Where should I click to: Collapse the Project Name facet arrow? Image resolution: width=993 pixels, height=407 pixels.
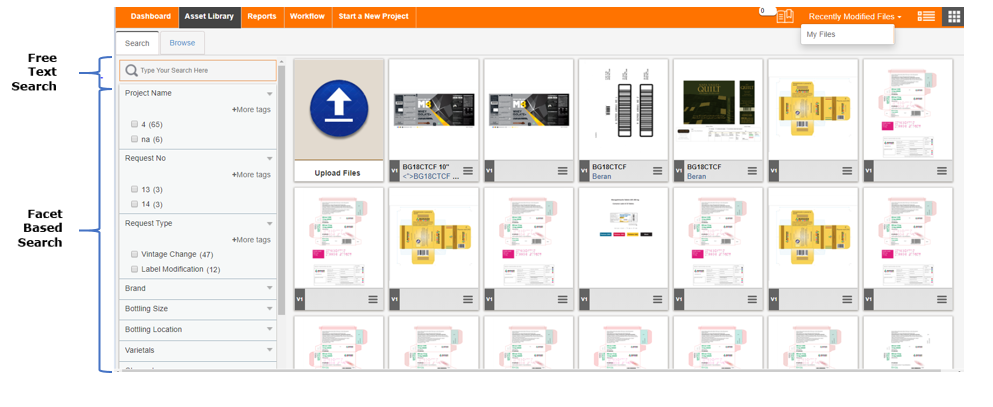pos(270,94)
